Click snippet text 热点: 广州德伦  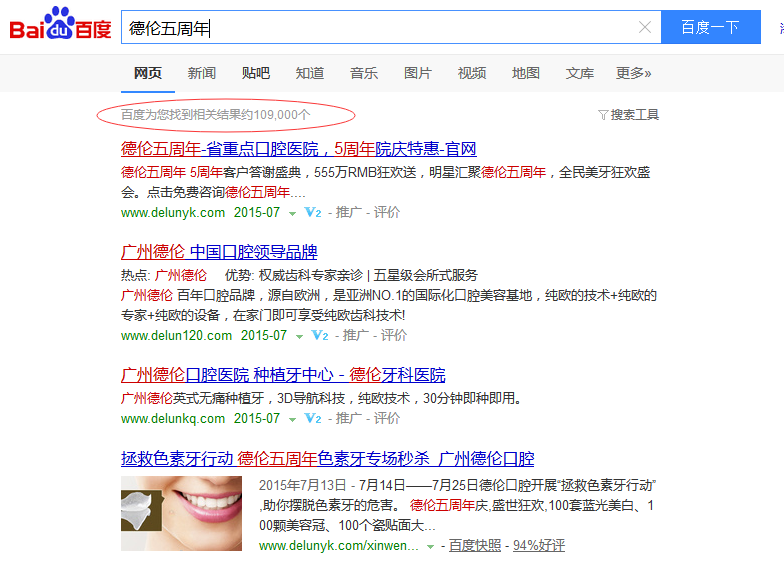click(x=164, y=275)
